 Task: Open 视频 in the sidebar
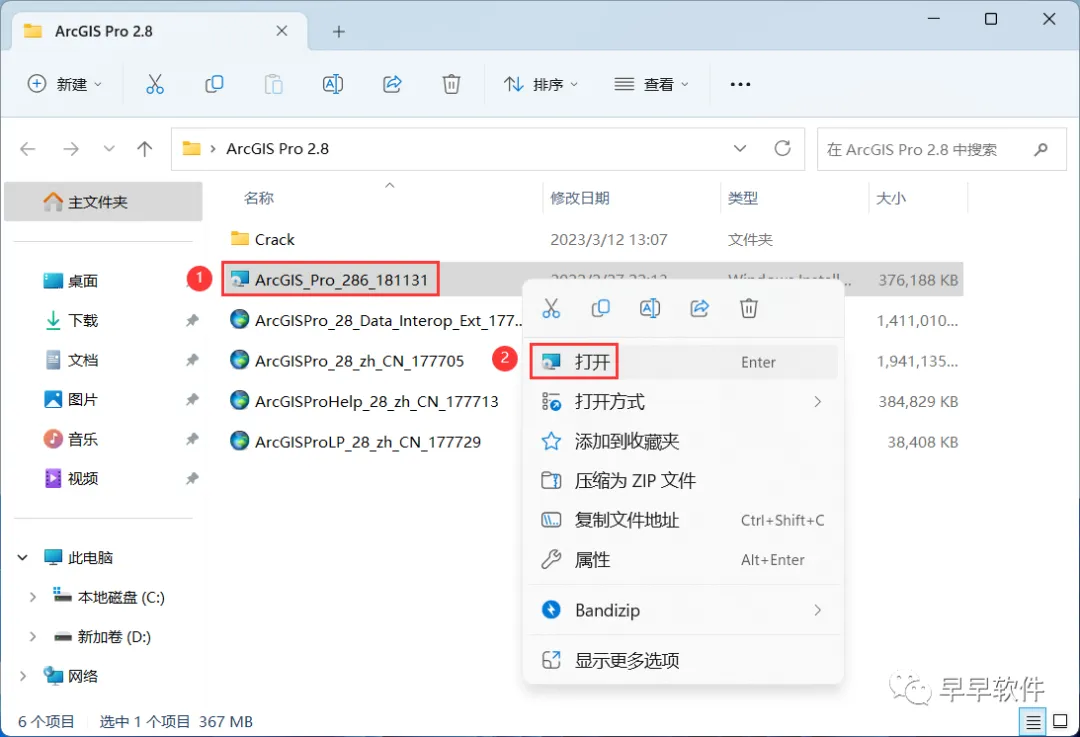[x=83, y=479]
